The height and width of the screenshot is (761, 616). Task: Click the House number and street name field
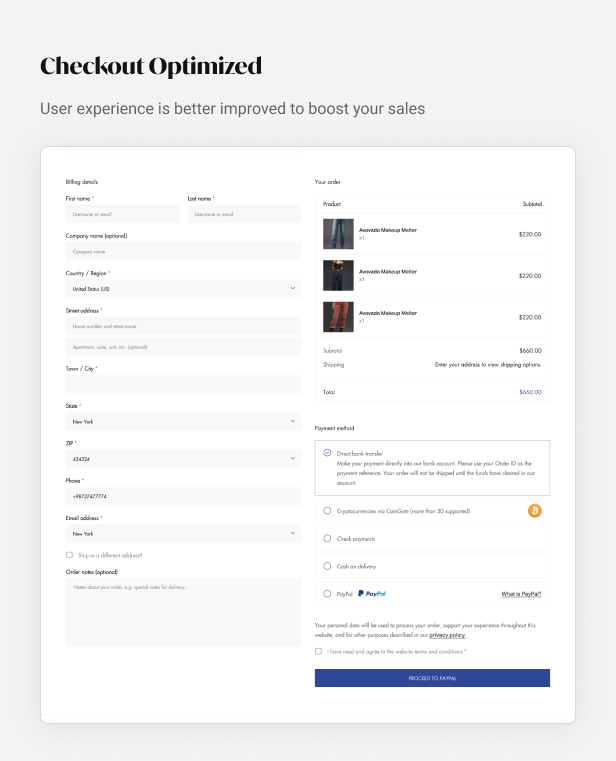183,326
